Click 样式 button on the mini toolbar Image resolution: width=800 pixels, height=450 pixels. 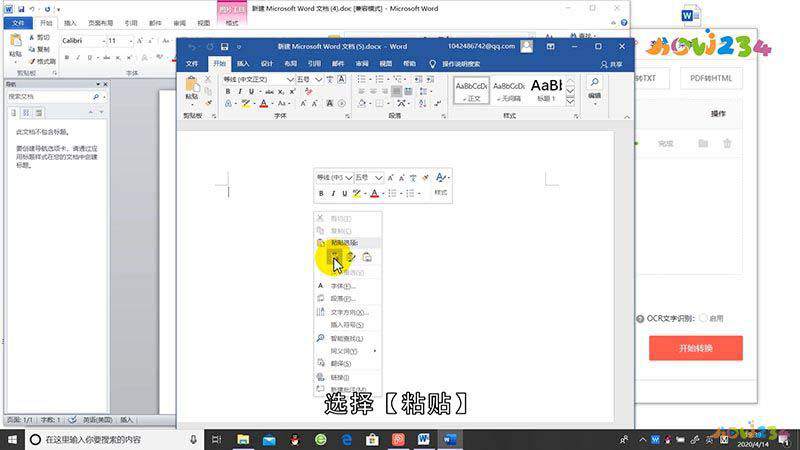441,186
